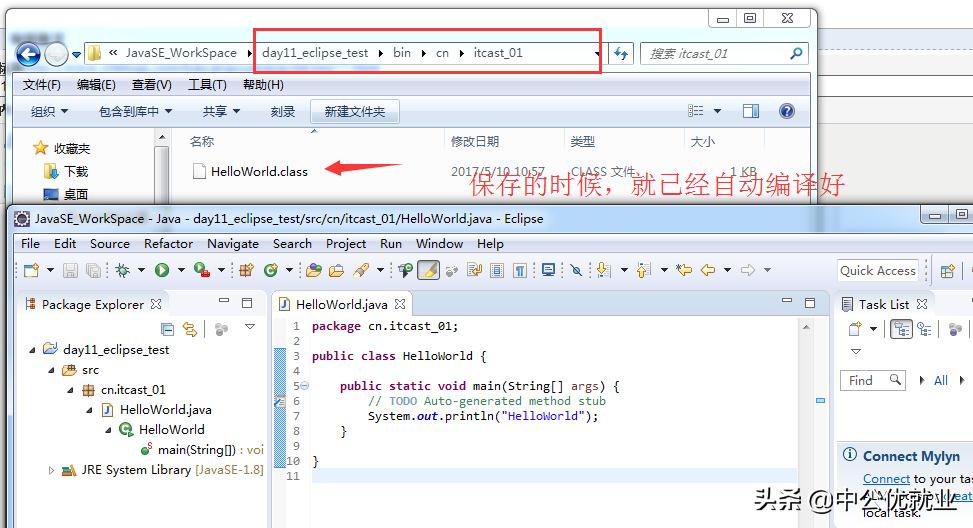Click Collapse All in Package Explorer
This screenshot has width=973, height=528.
point(167,329)
